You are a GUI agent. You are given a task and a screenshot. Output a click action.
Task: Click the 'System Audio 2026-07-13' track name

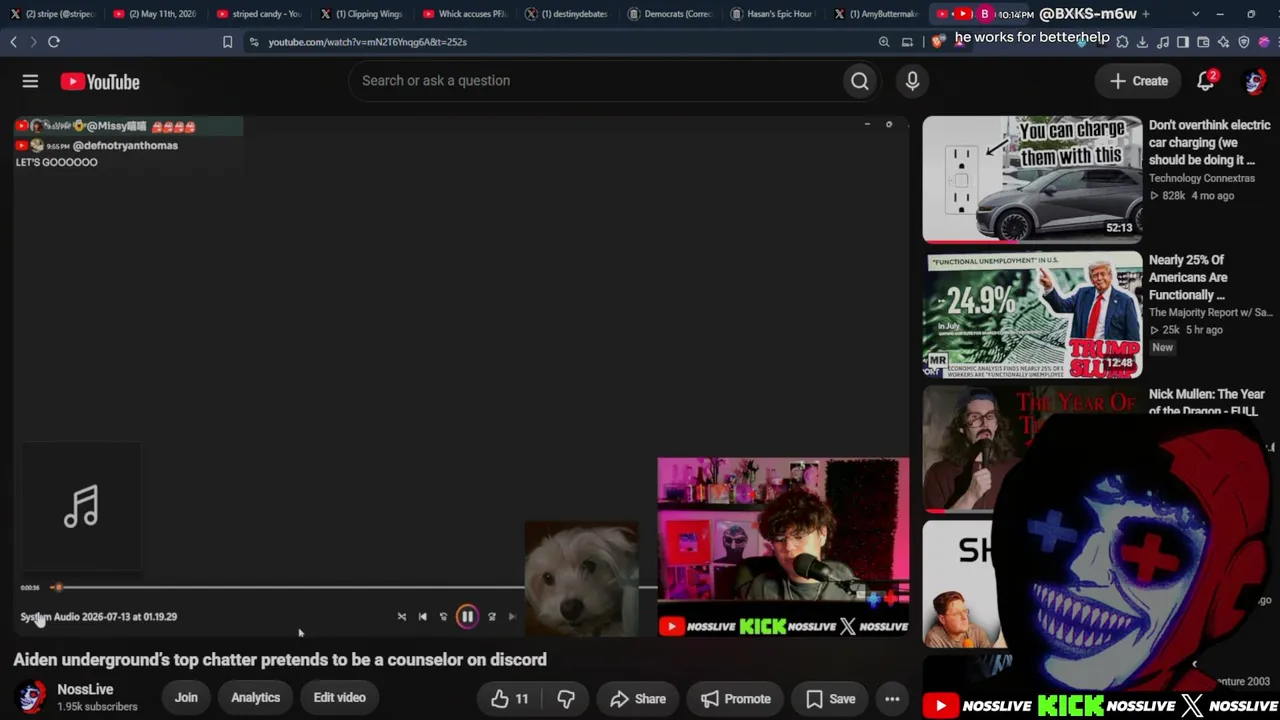pos(99,617)
